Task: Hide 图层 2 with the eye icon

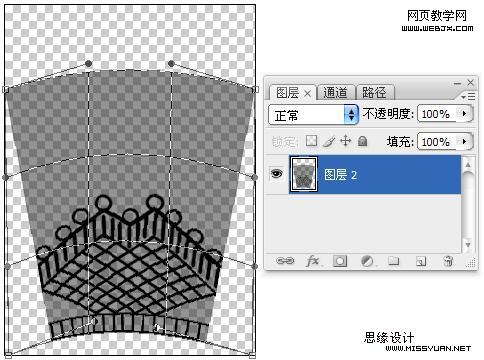Action: [x=276, y=174]
